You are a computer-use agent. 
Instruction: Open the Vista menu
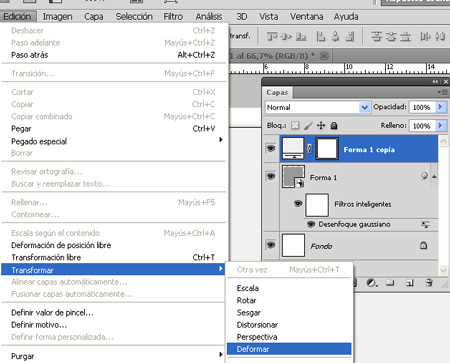point(269,17)
